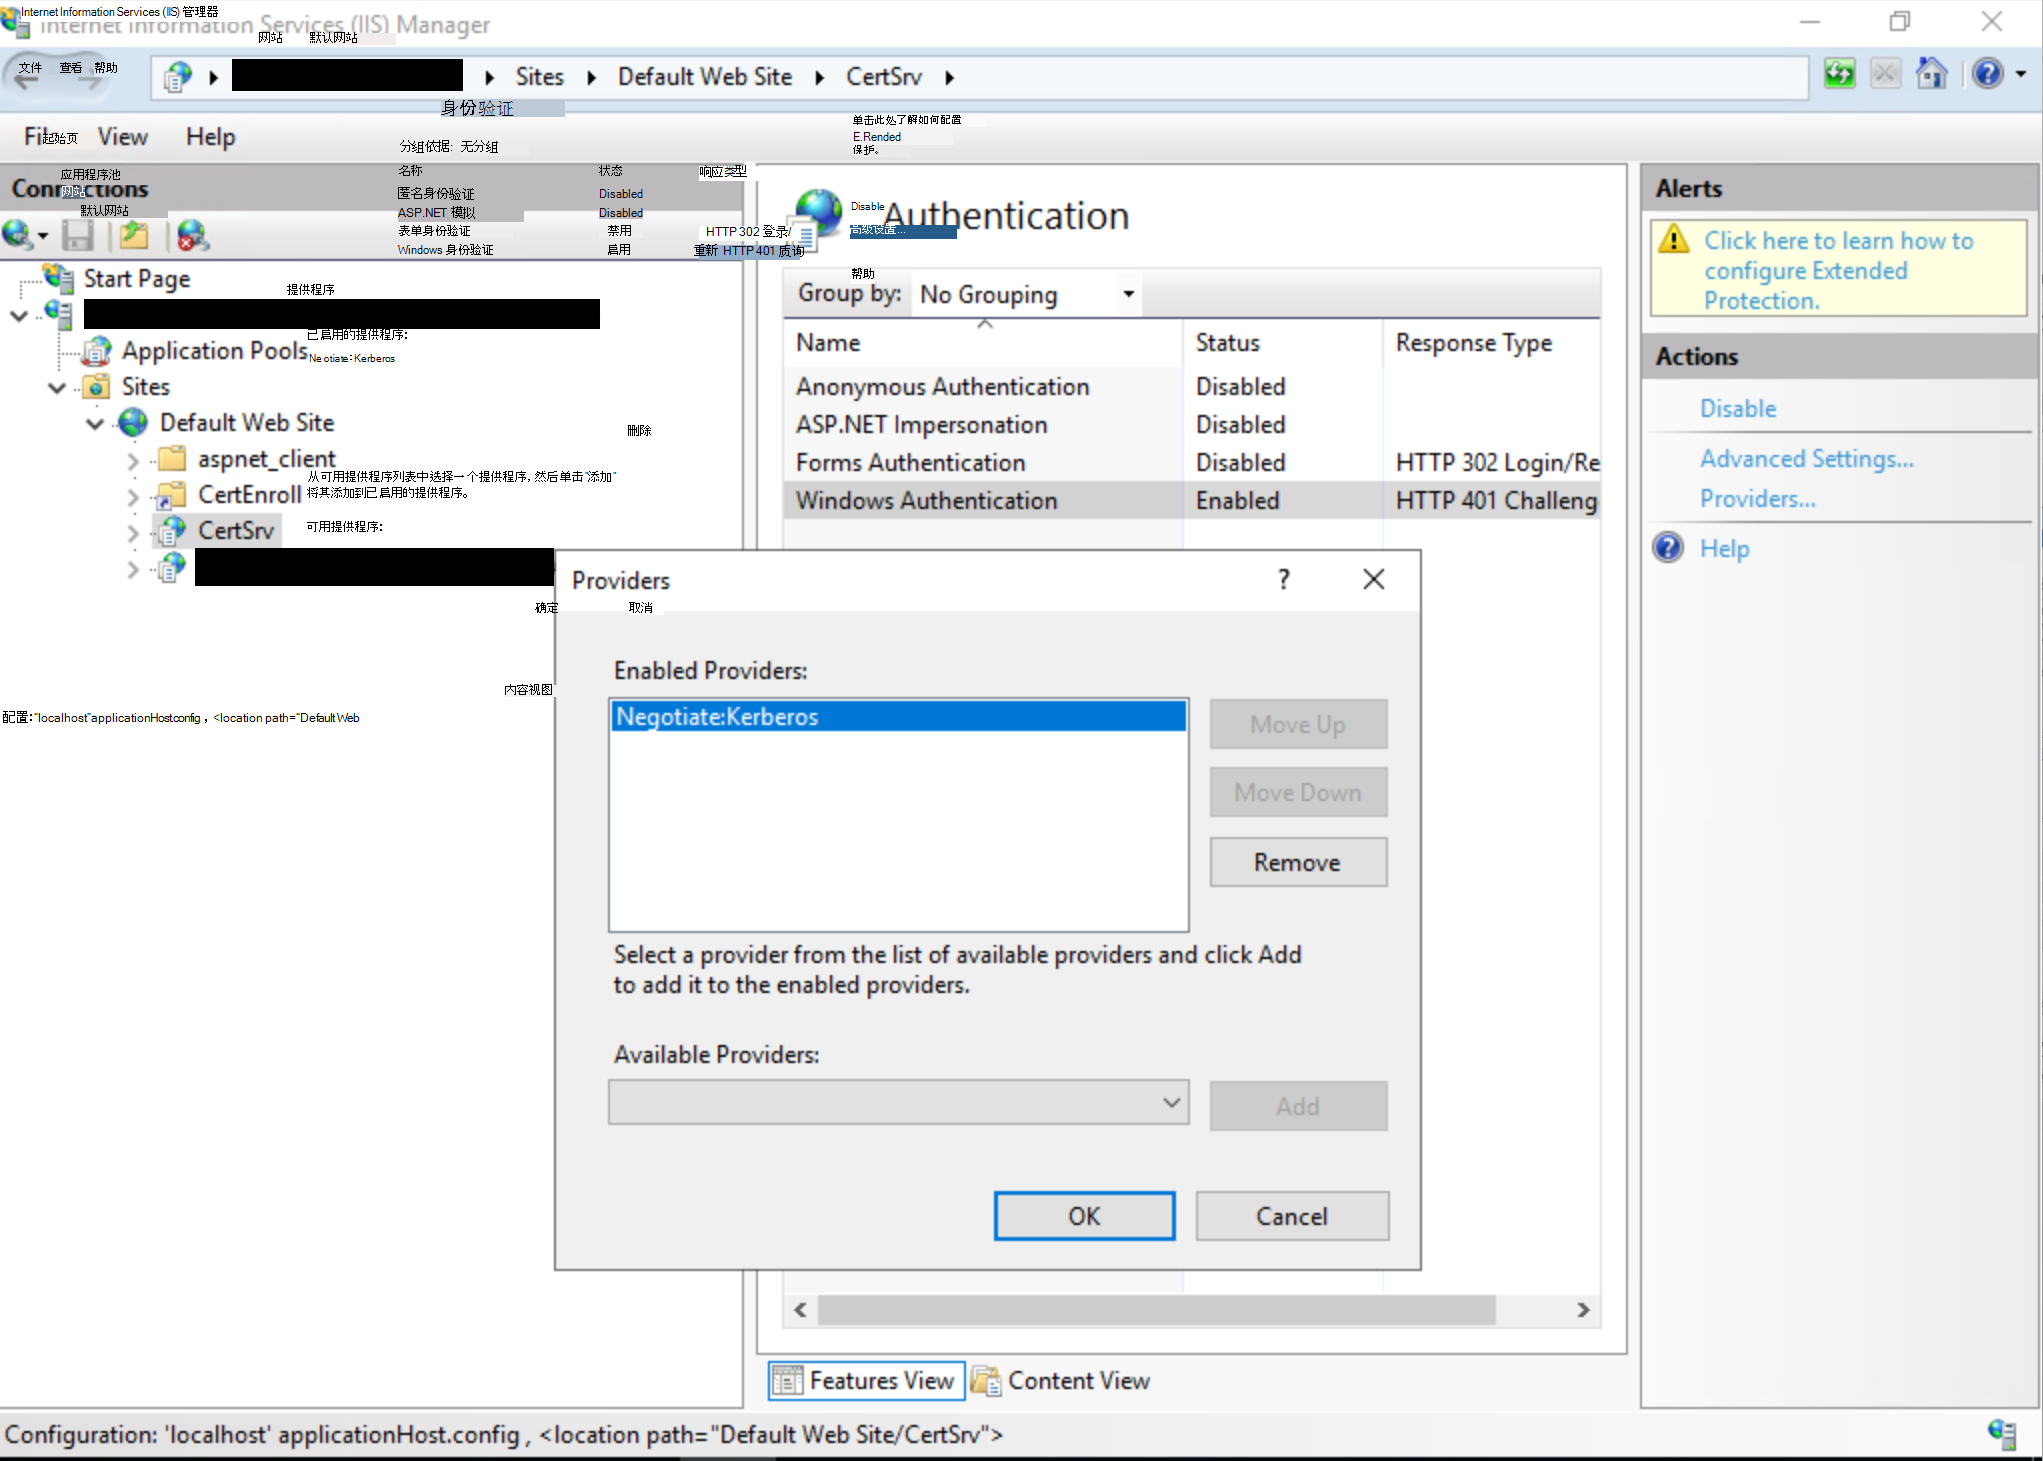Click the Content View icon at bottom
2043x1461 pixels.
[986, 1381]
